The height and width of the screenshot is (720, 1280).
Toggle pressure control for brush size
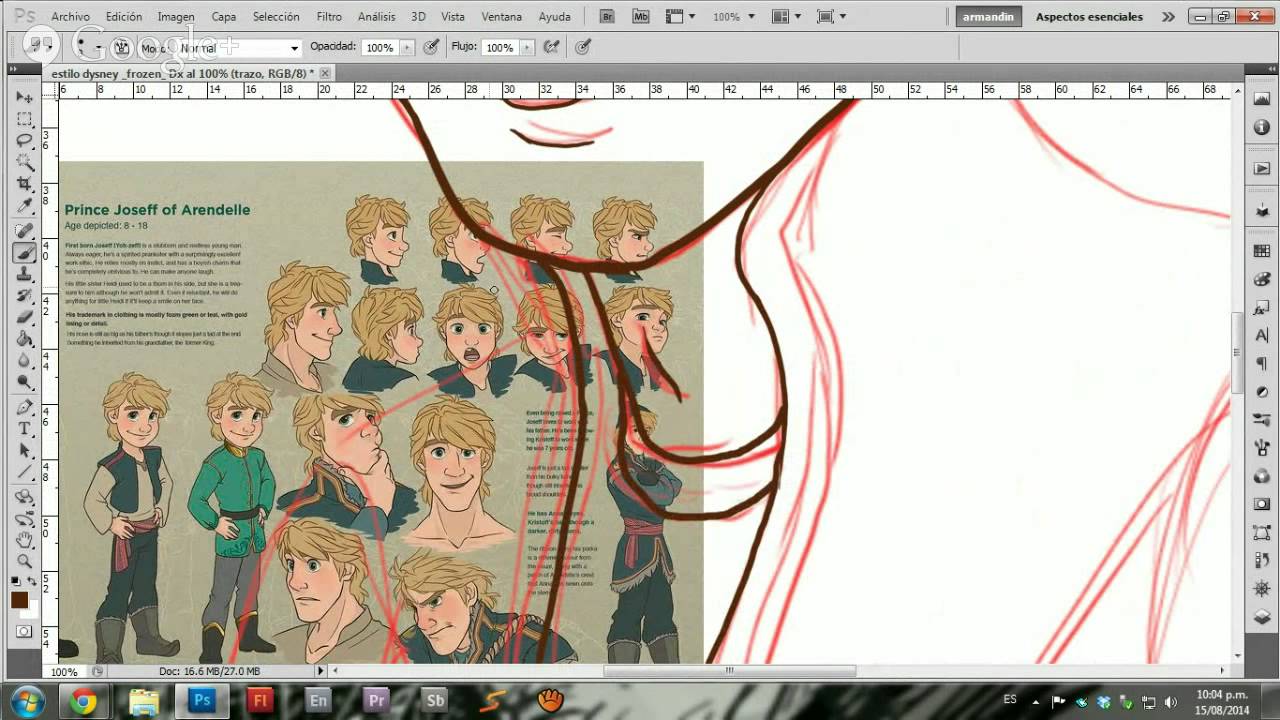[583, 47]
